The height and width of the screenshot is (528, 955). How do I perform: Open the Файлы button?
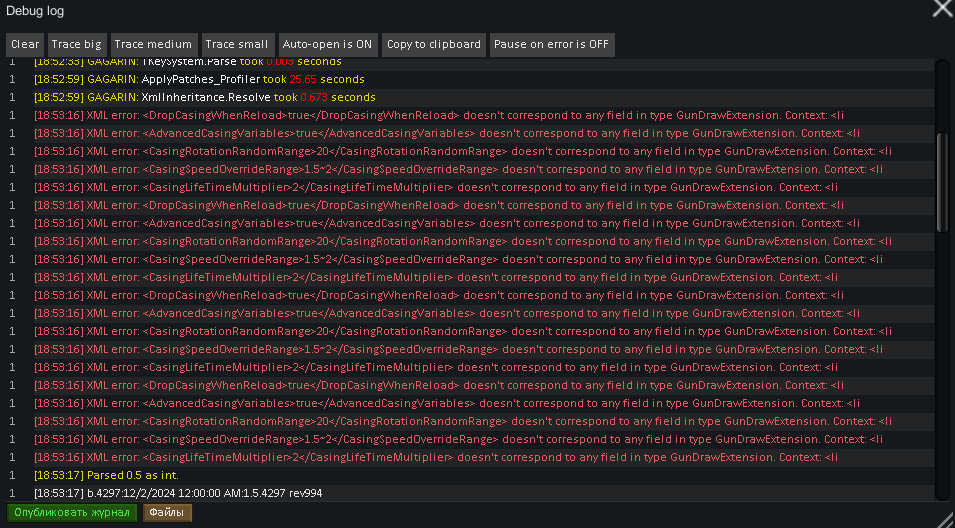(x=167, y=513)
